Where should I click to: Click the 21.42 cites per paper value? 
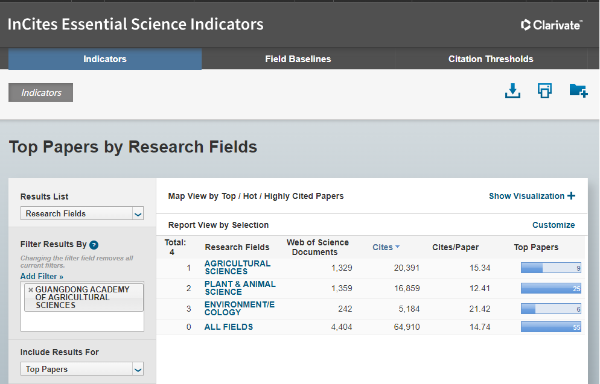point(480,309)
